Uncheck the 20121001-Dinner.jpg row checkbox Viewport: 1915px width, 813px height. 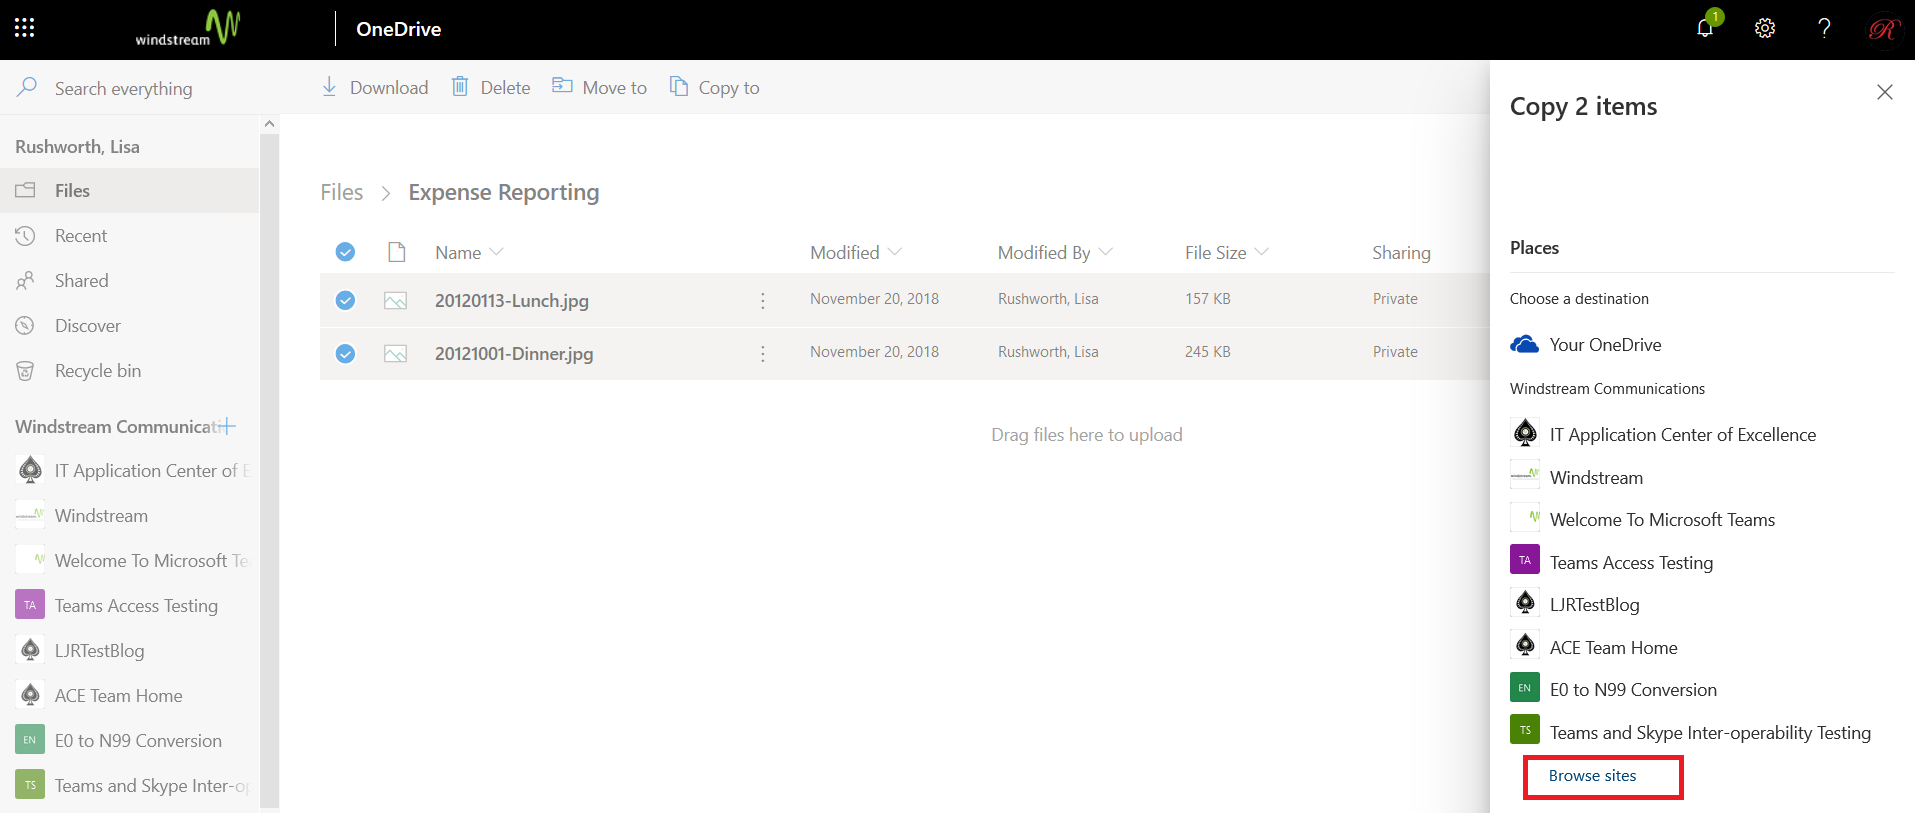345,353
